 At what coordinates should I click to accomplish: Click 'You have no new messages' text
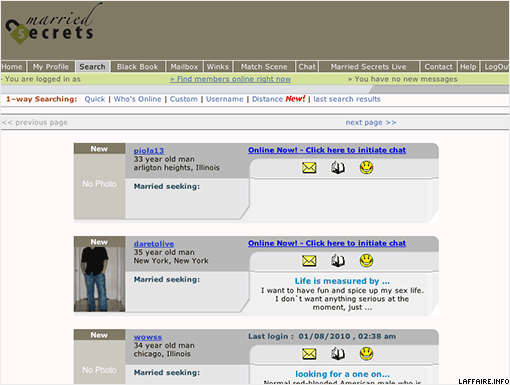point(403,79)
